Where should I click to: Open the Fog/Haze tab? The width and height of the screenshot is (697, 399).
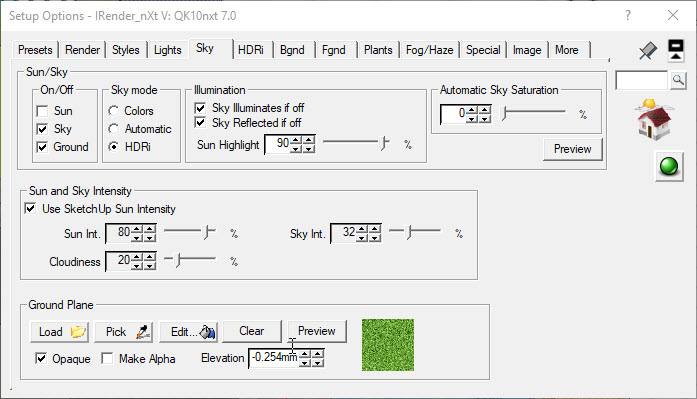click(429, 50)
